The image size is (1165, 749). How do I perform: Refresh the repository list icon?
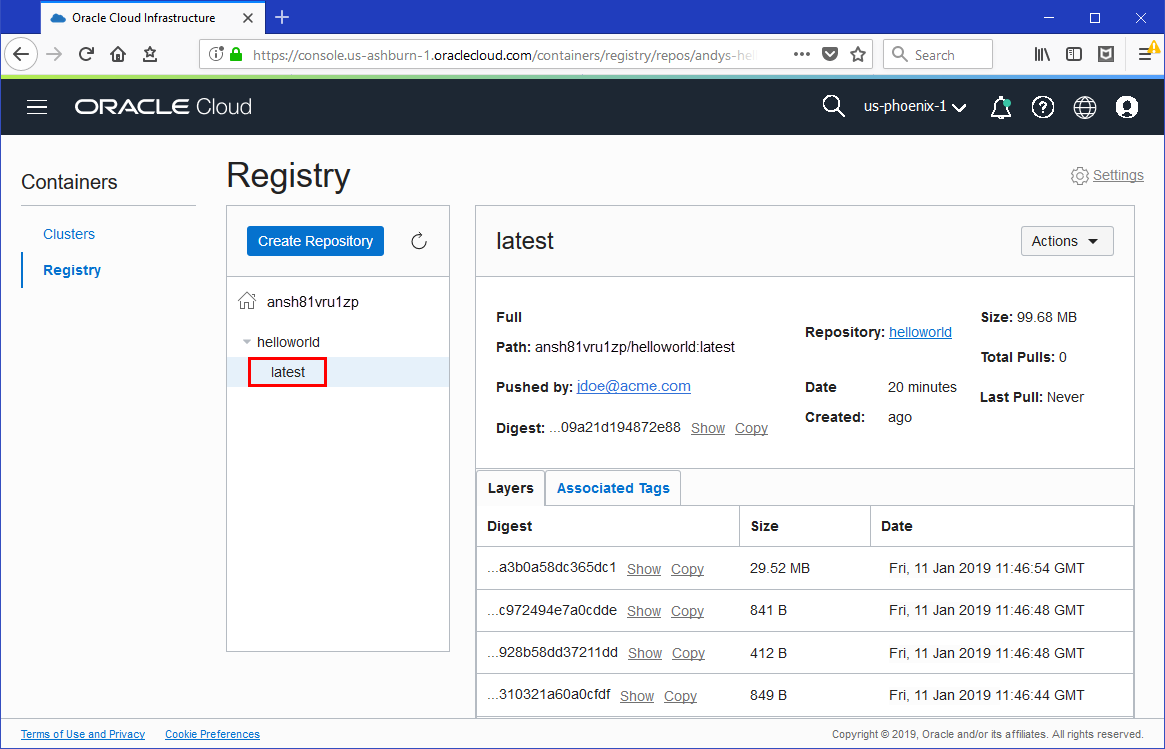419,241
